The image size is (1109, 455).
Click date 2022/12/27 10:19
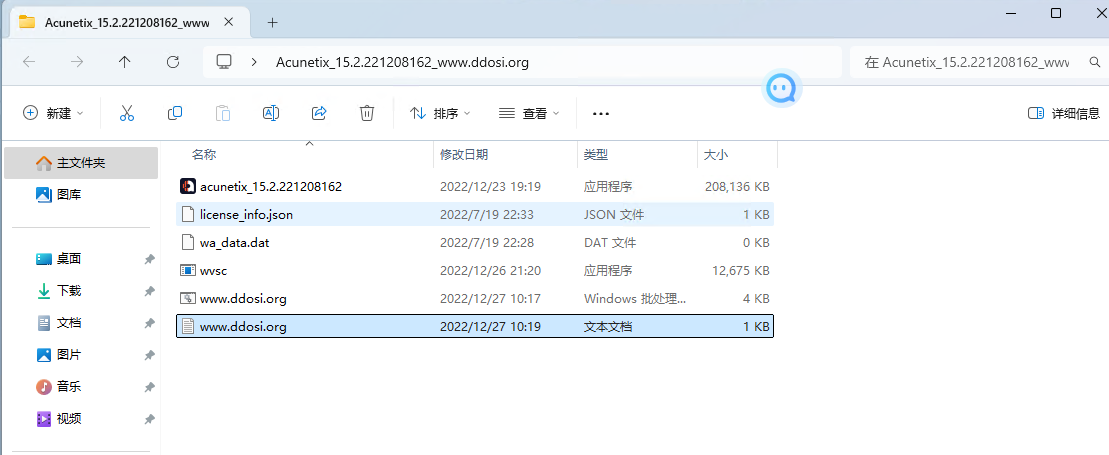490,326
